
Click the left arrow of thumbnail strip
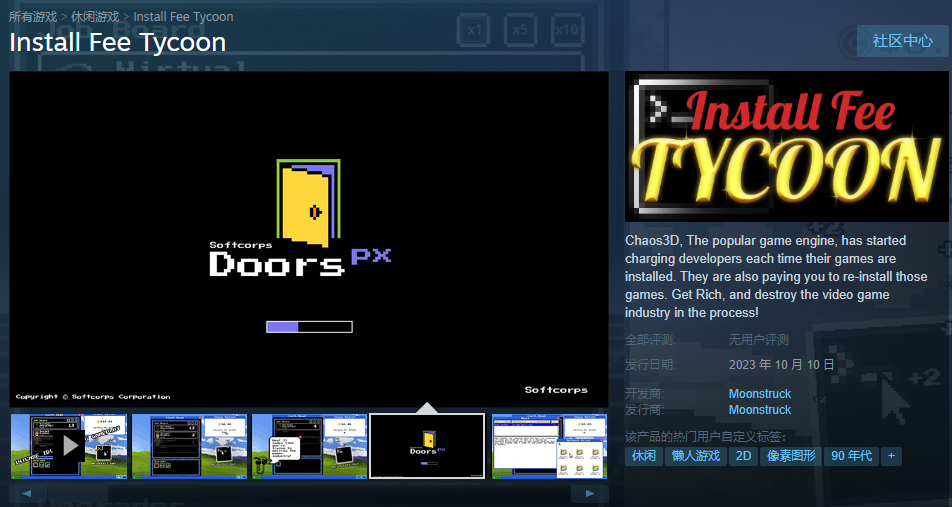[x=27, y=493]
